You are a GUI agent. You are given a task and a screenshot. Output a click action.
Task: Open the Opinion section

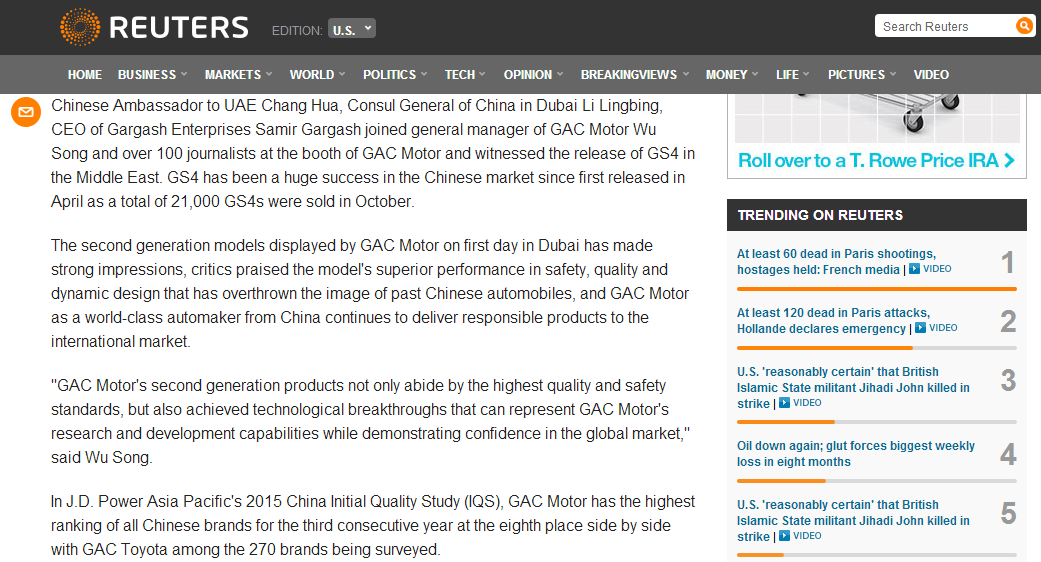[x=528, y=75]
